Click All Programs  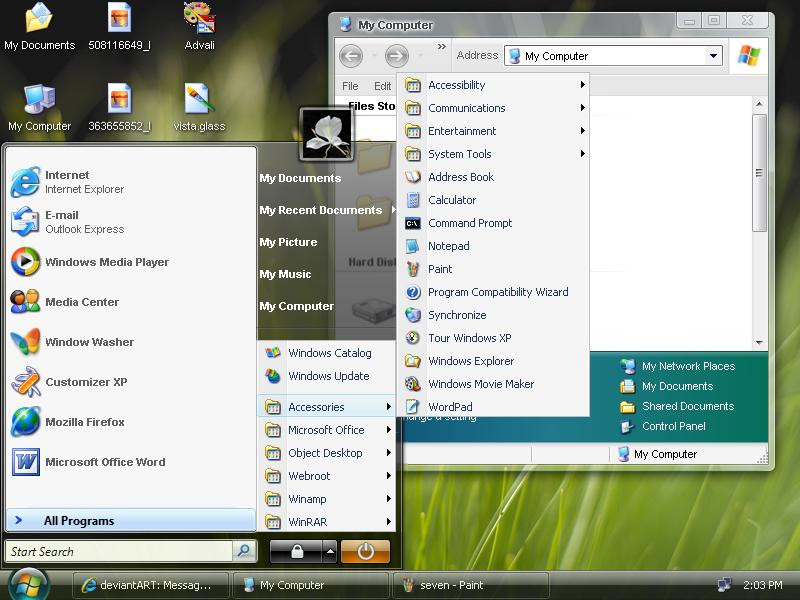tap(131, 520)
